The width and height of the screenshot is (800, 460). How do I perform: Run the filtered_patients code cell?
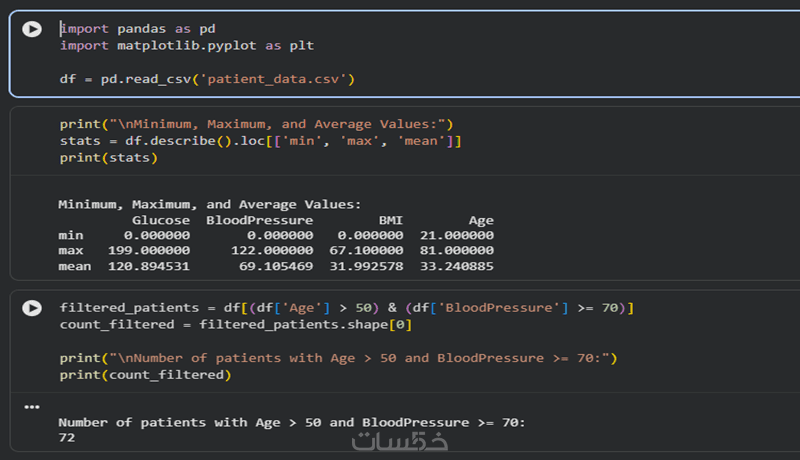(32, 308)
